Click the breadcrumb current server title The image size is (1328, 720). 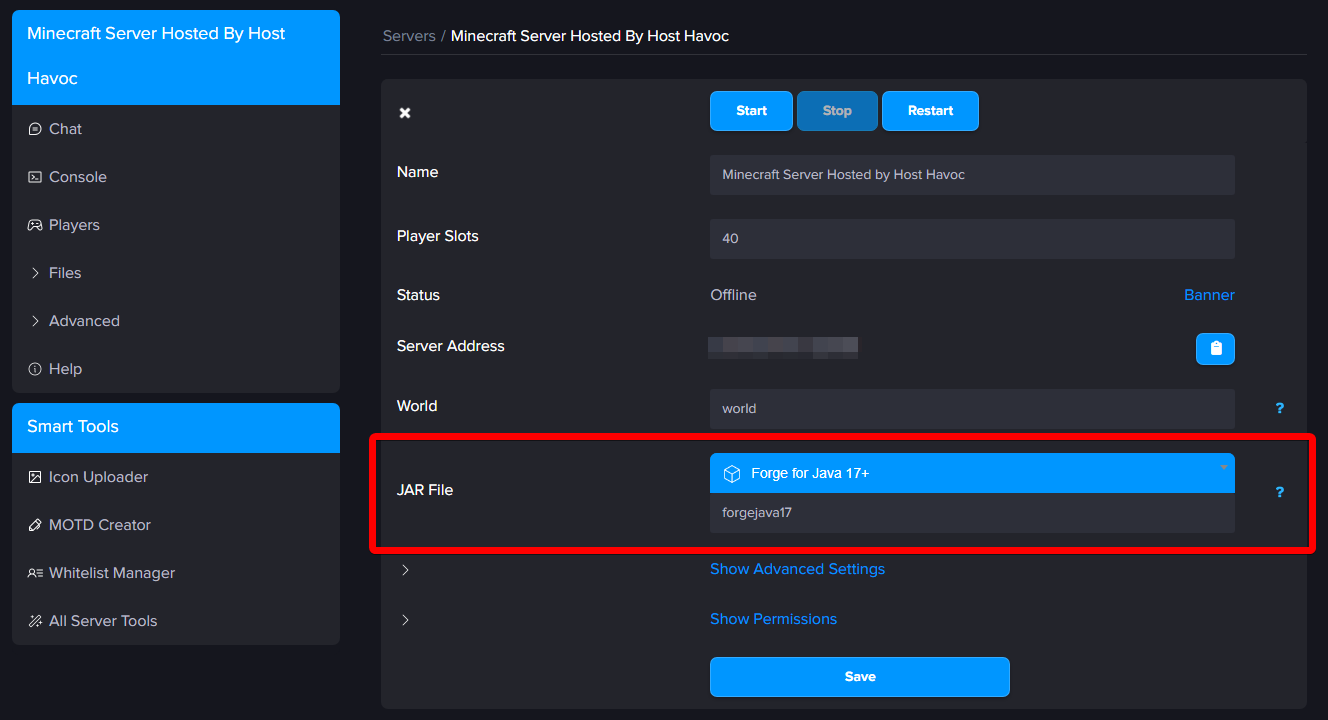click(x=590, y=36)
